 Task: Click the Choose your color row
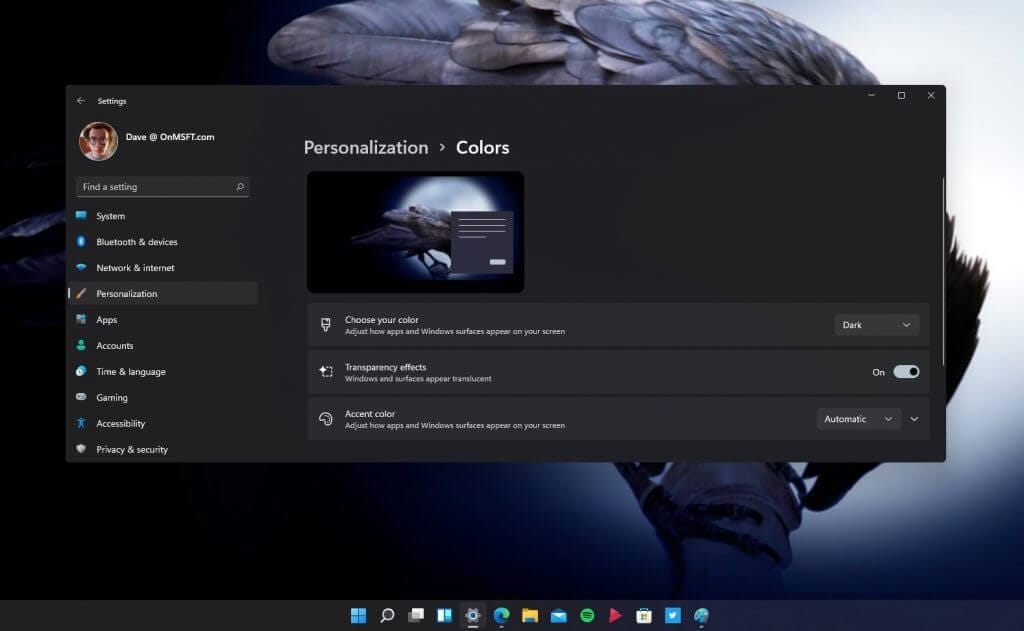point(560,324)
